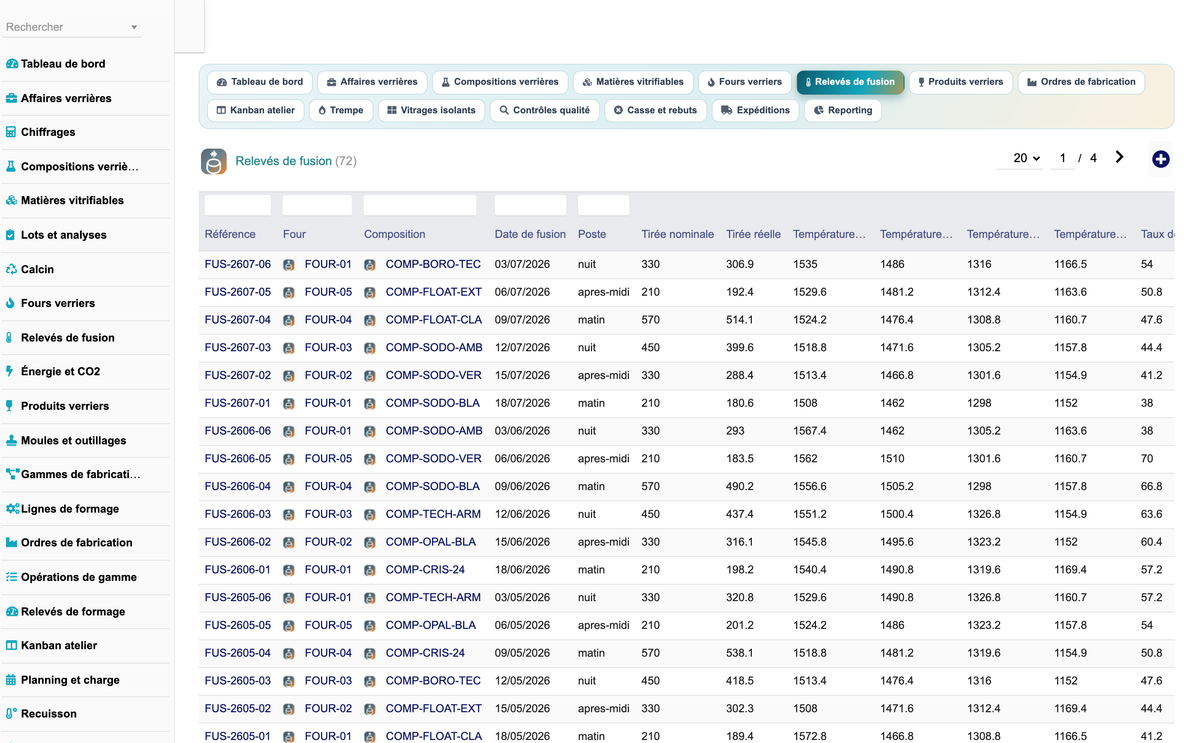Open the Ordres de fabrication tab

(x=1081, y=82)
